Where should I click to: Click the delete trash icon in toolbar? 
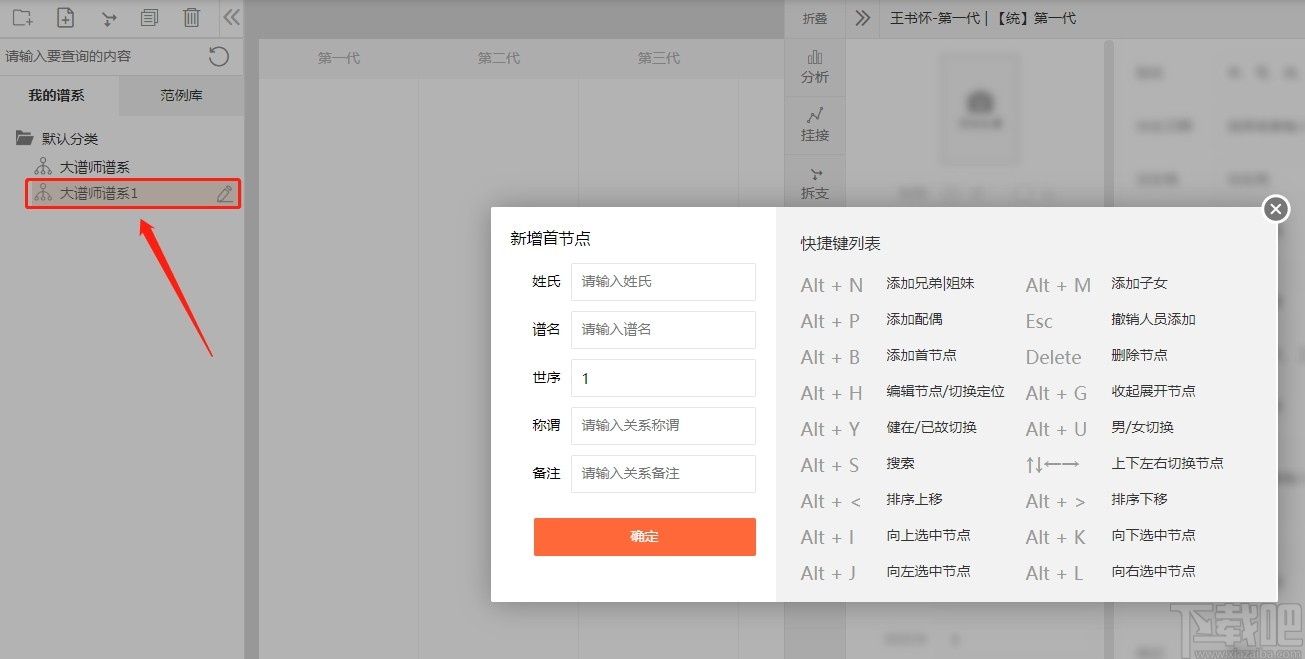192,17
